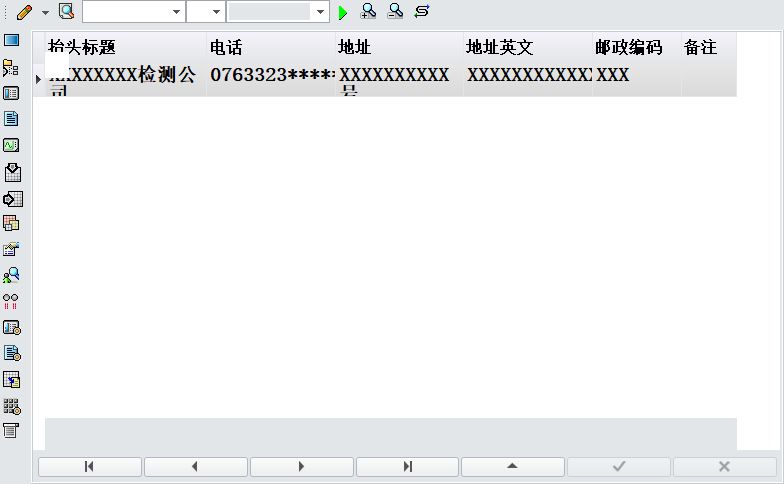Expand the grayed third combo box
Screen dimensions: 784x484
point(320,12)
